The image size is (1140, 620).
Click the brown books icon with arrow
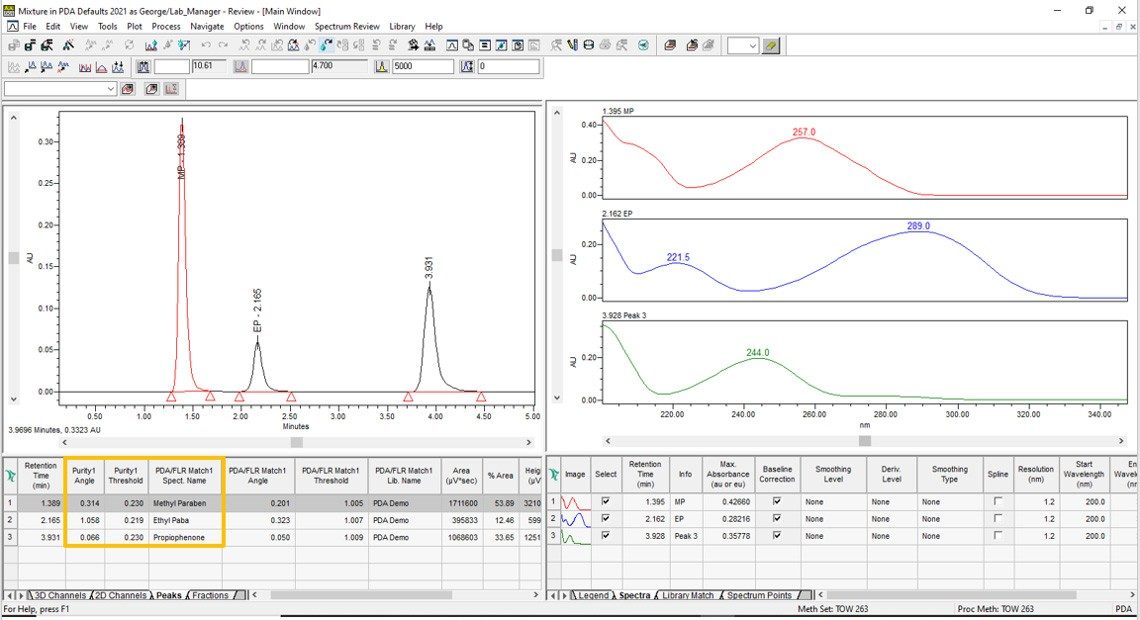(691, 45)
